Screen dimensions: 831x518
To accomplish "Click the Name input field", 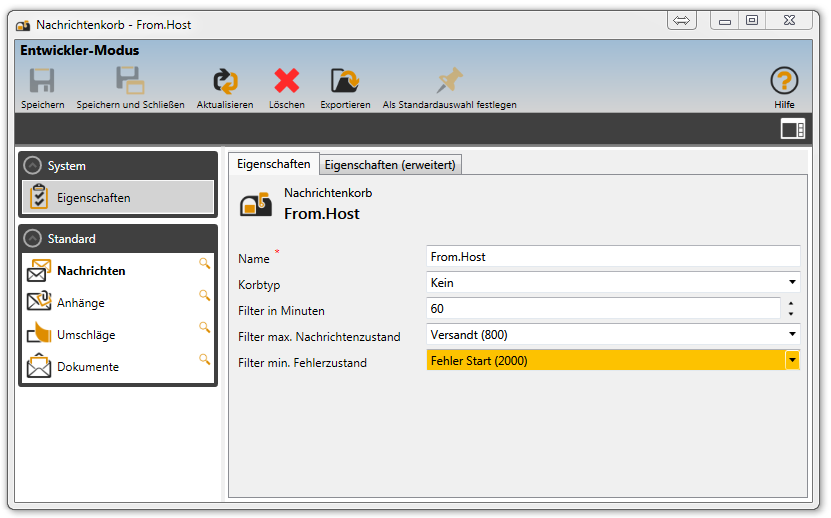I will 612,257.
